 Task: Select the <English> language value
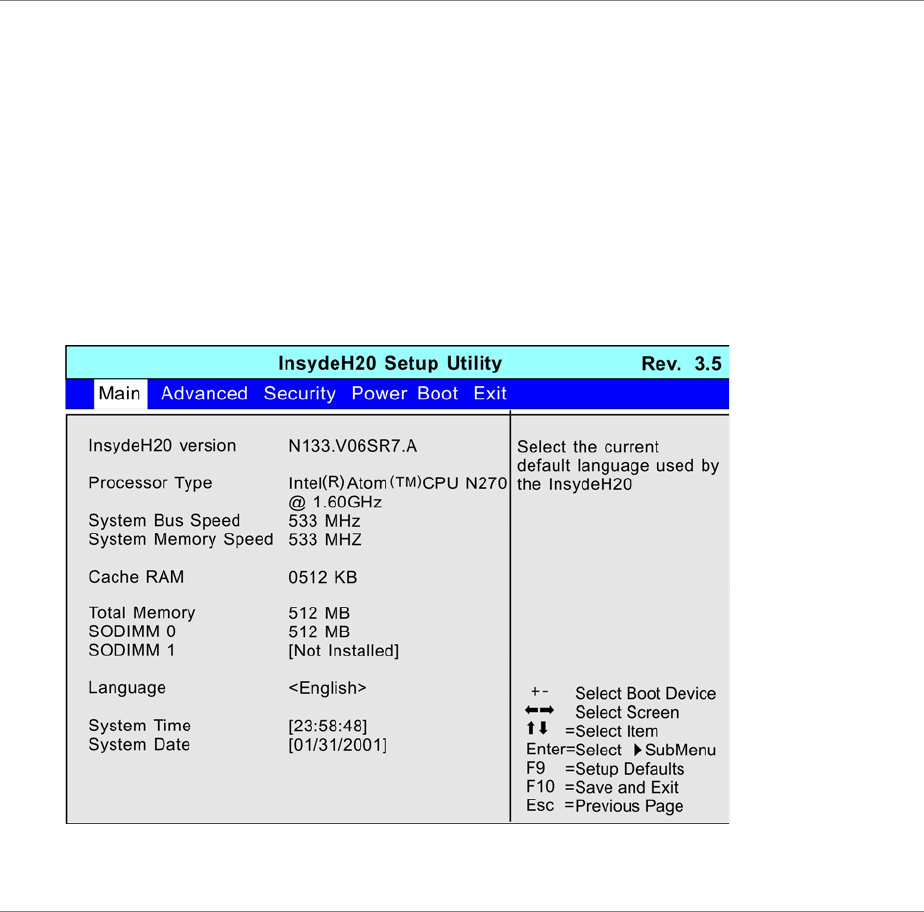click(327, 688)
